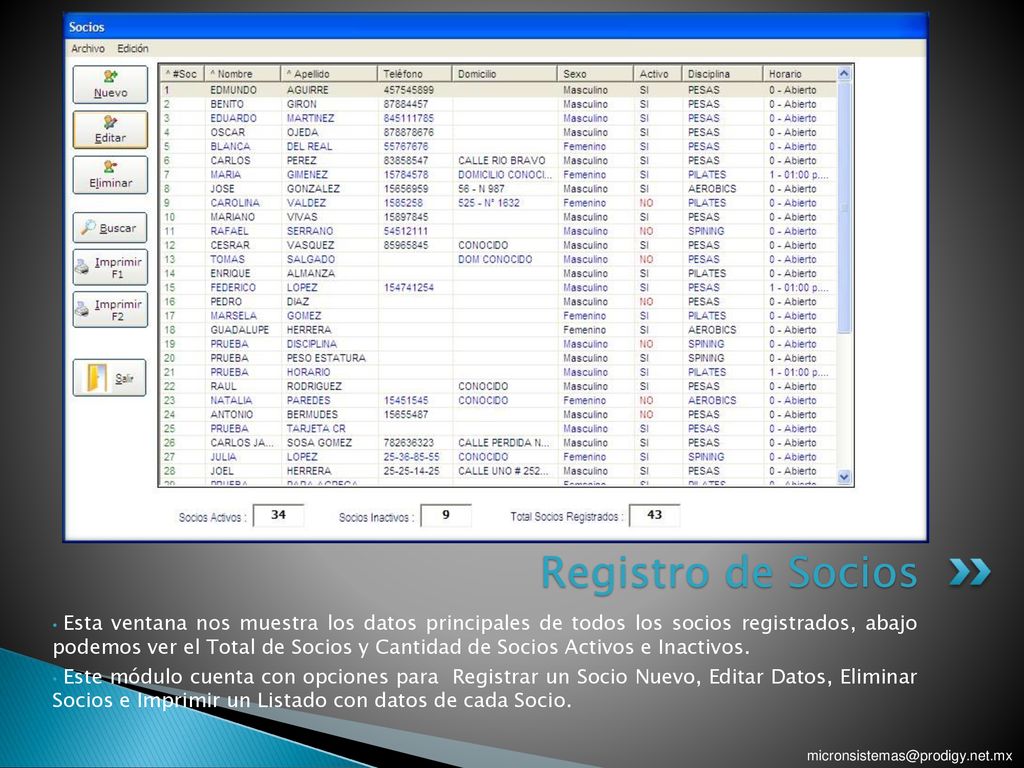Click the printer icon on Imprimir F2
The width and height of the screenshot is (1024, 768).
pyautogui.click(x=82, y=310)
